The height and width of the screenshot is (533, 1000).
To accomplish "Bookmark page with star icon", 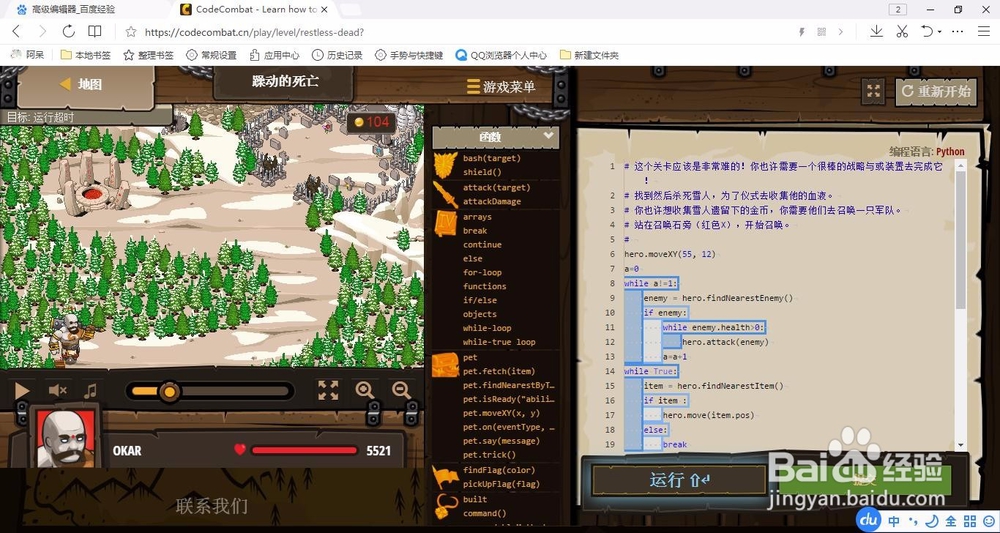I will (x=131, y=32).
